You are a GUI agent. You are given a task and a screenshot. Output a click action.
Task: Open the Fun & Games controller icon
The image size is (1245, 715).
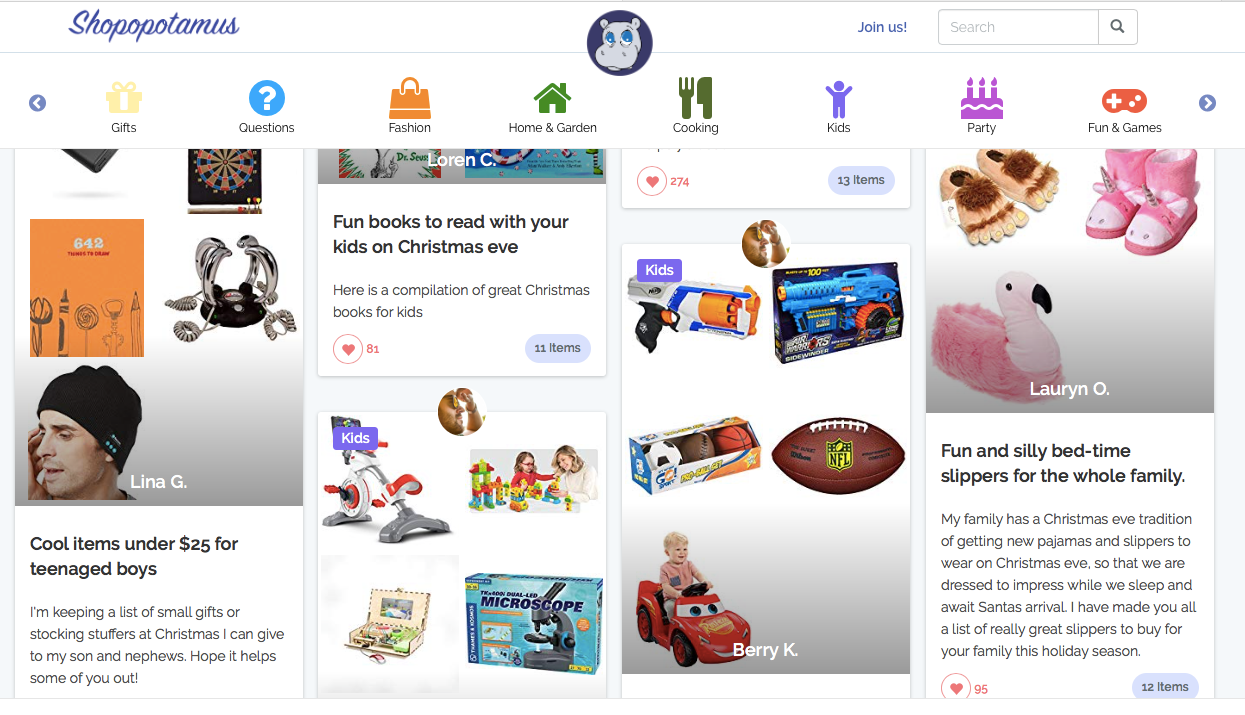[x=1124, y=100]
